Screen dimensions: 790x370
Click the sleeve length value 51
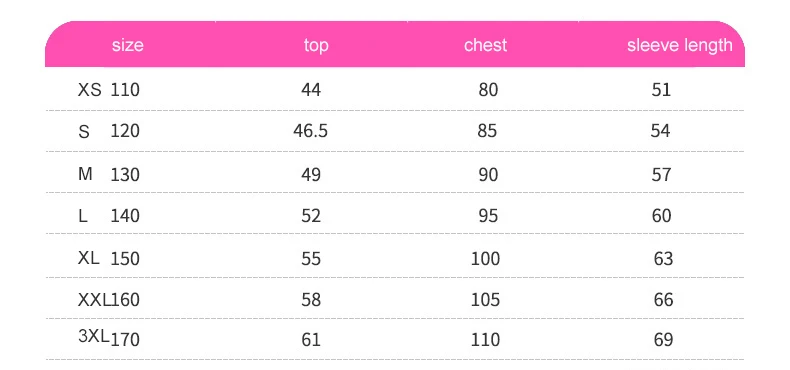click(661, 90)
